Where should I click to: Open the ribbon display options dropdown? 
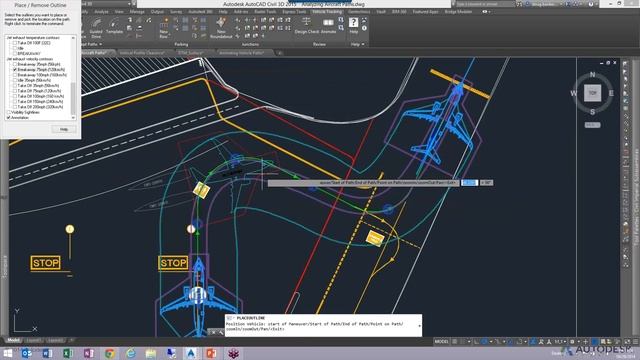pos(489,12)
